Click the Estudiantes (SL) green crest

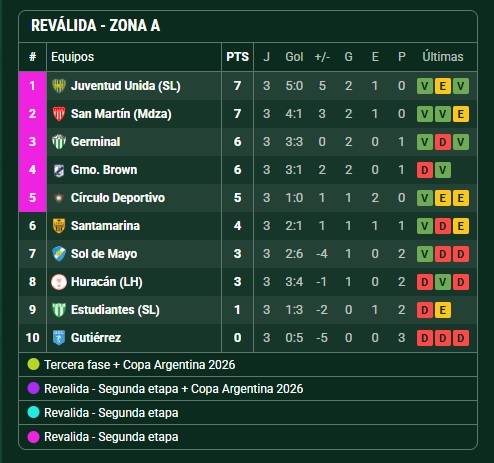coord(59,310)
